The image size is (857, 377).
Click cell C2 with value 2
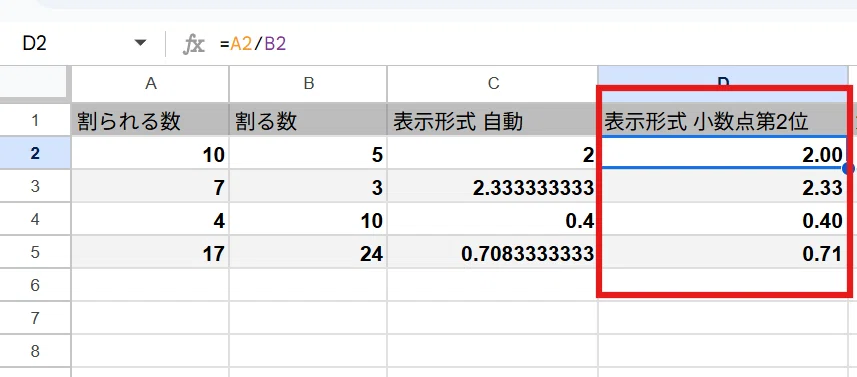click(493, 153)
